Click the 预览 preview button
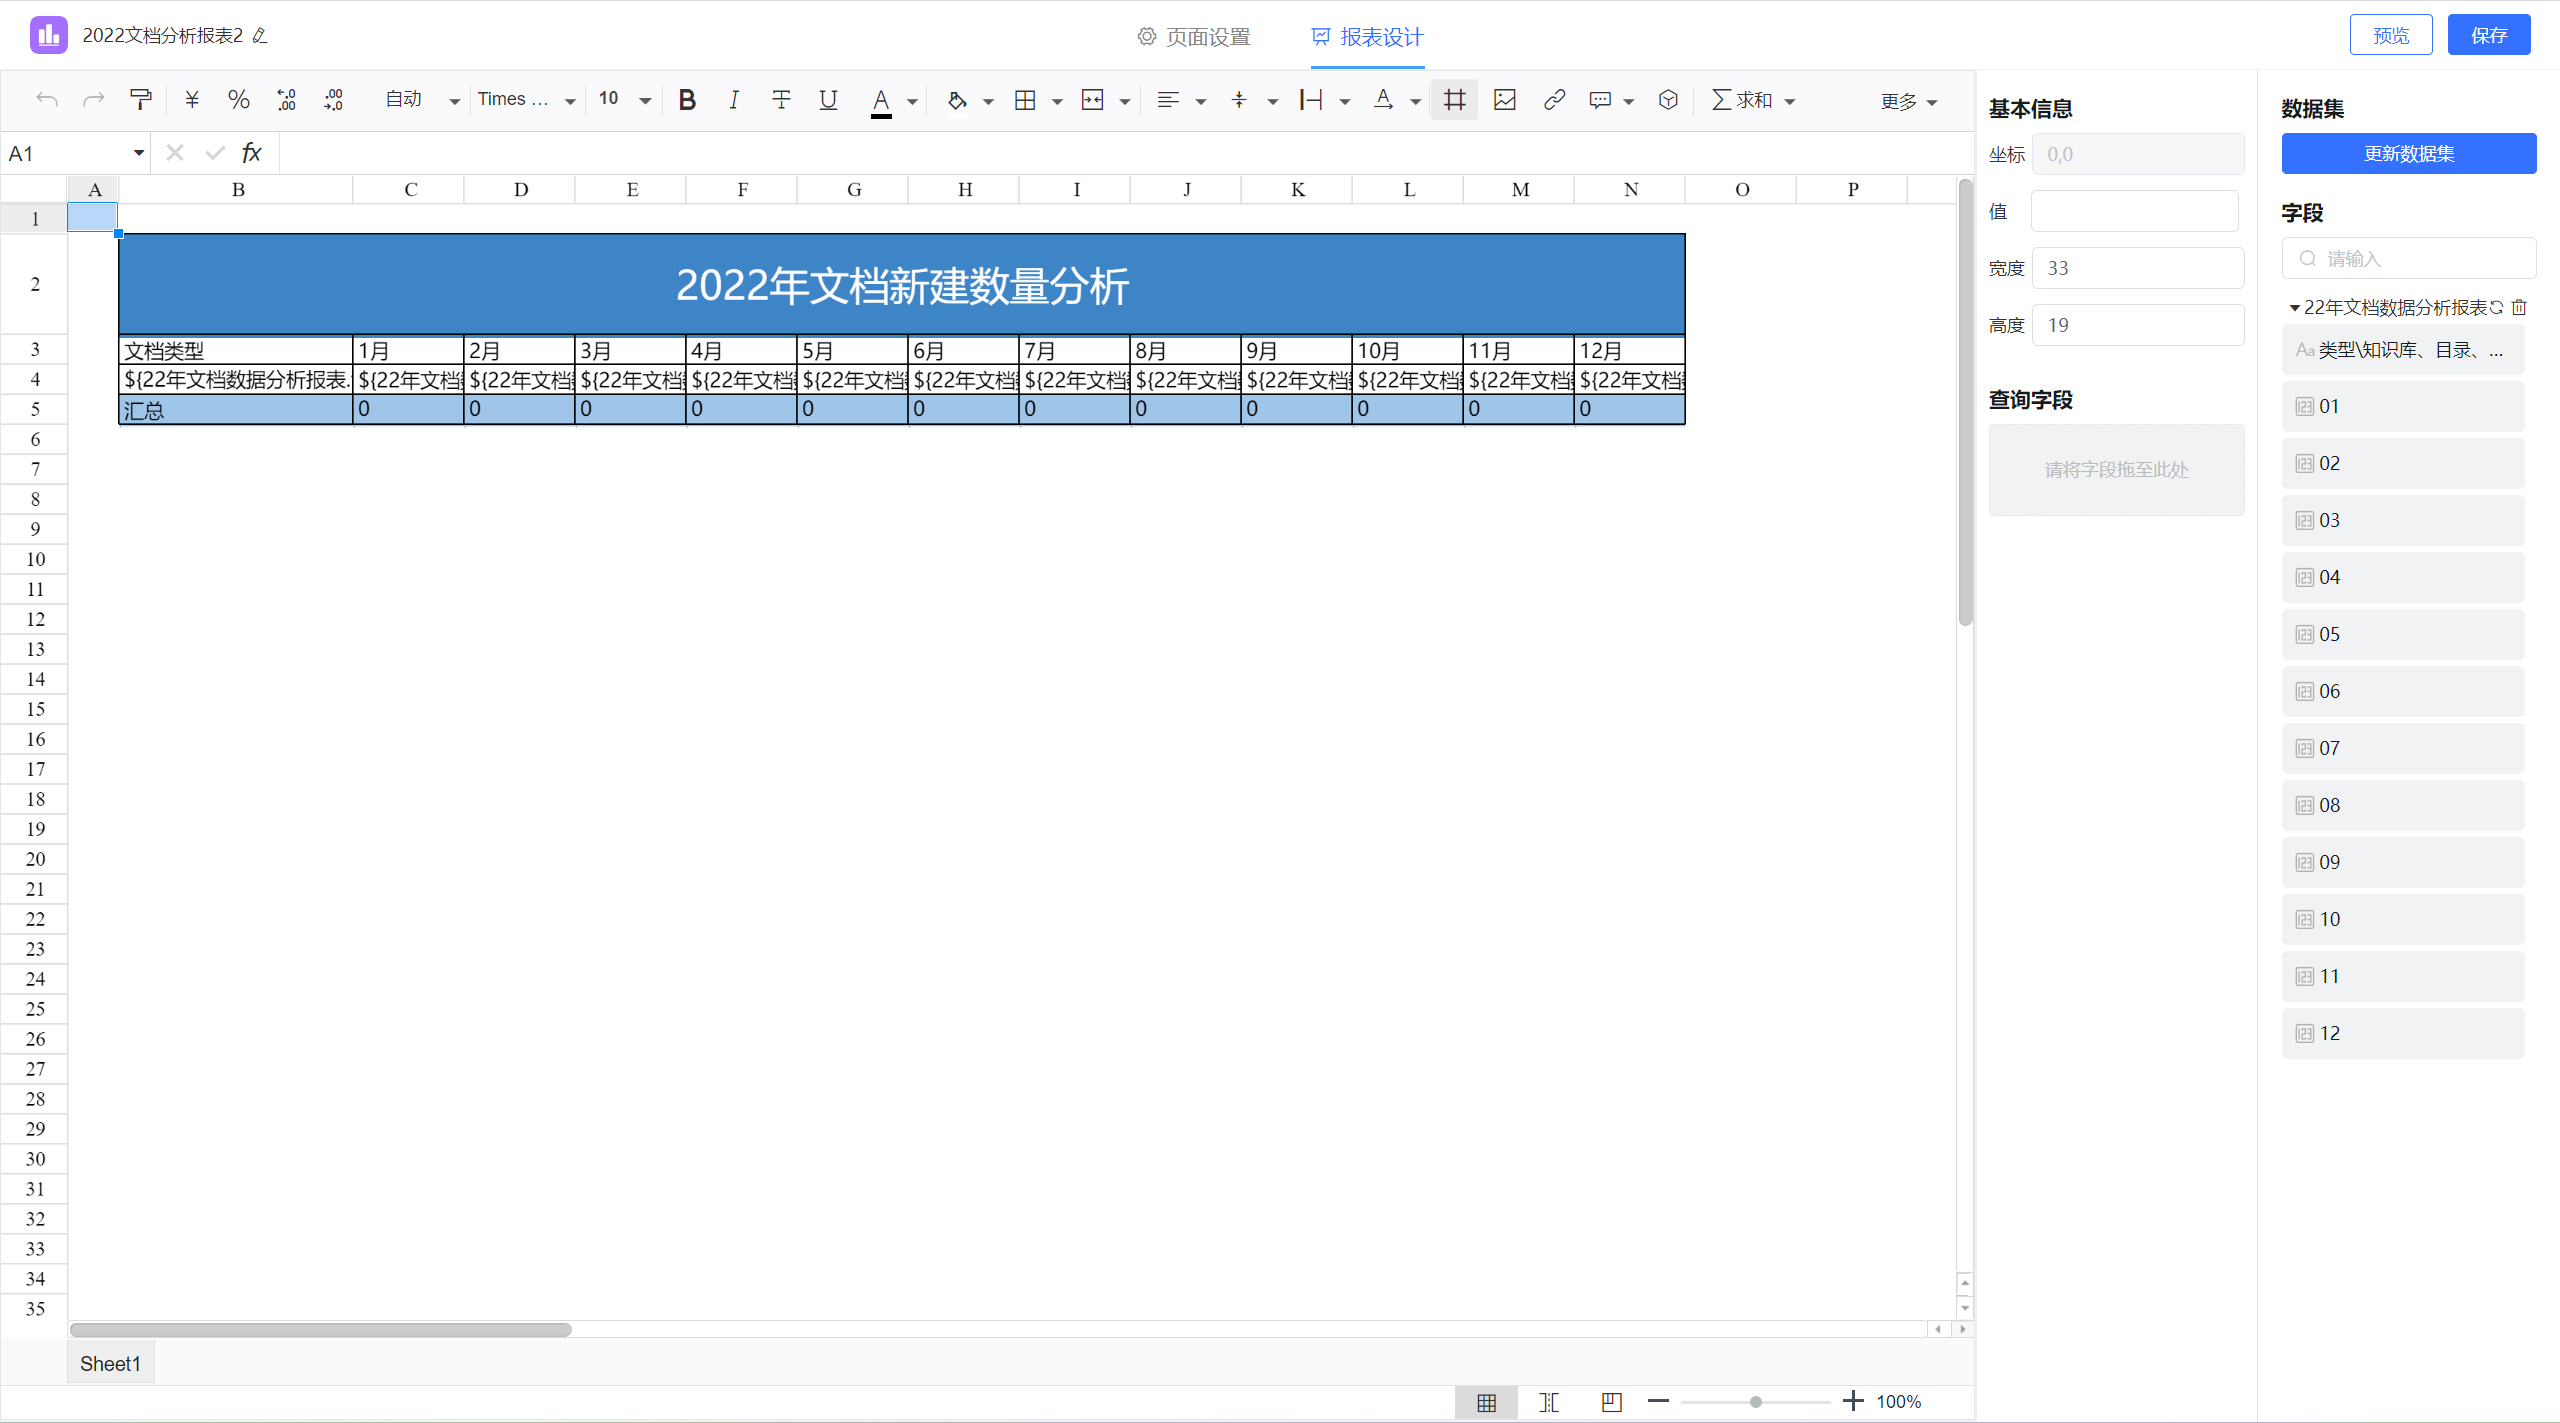Image resolution: width=2560 pixels, height=1423 pixels. (x=2391, y=35)
